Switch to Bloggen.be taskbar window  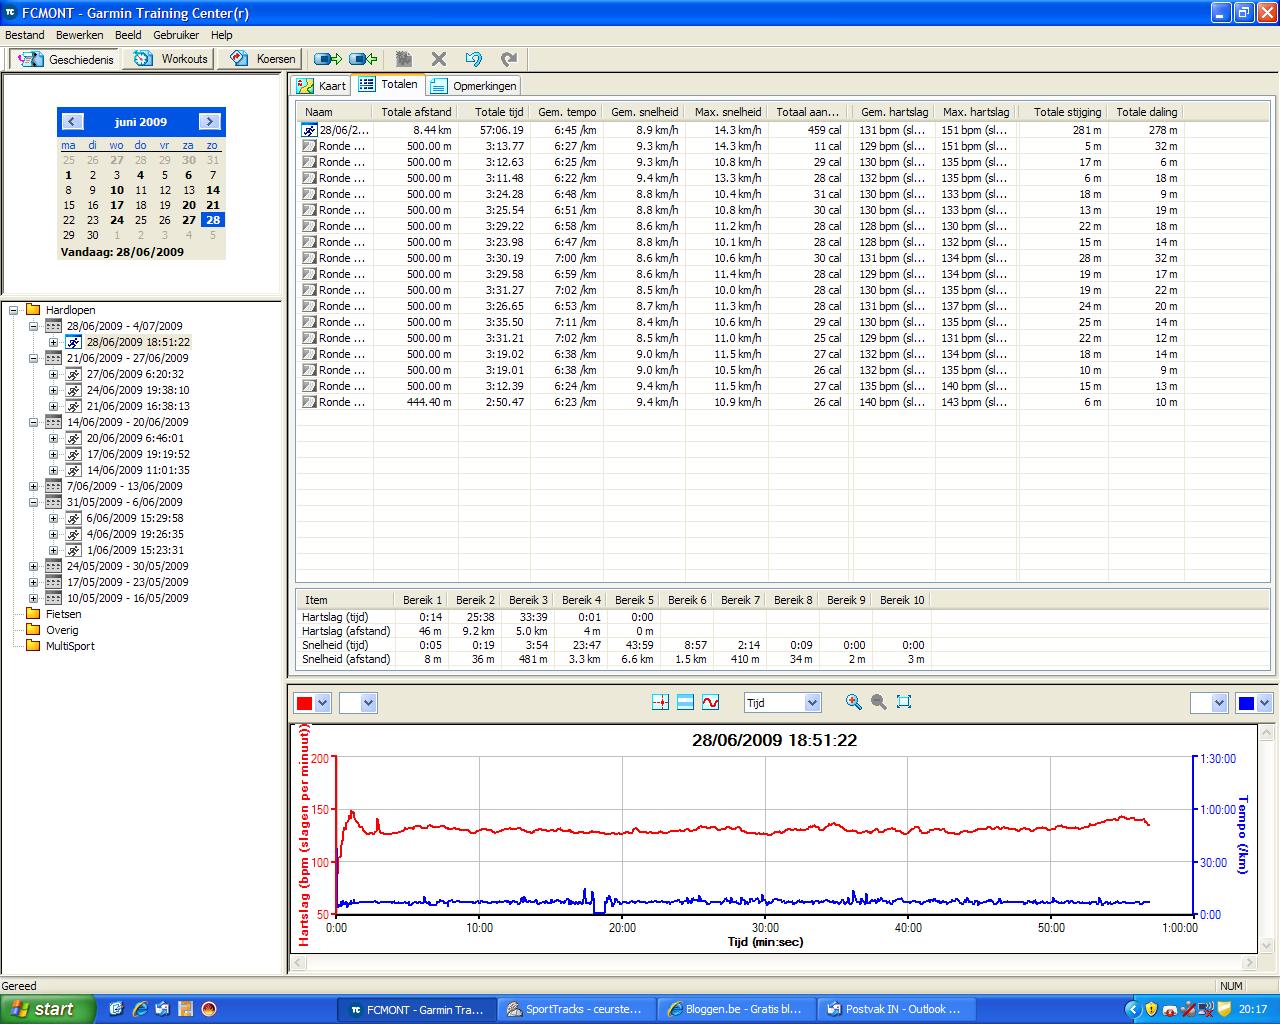[x=736, y=1009]
